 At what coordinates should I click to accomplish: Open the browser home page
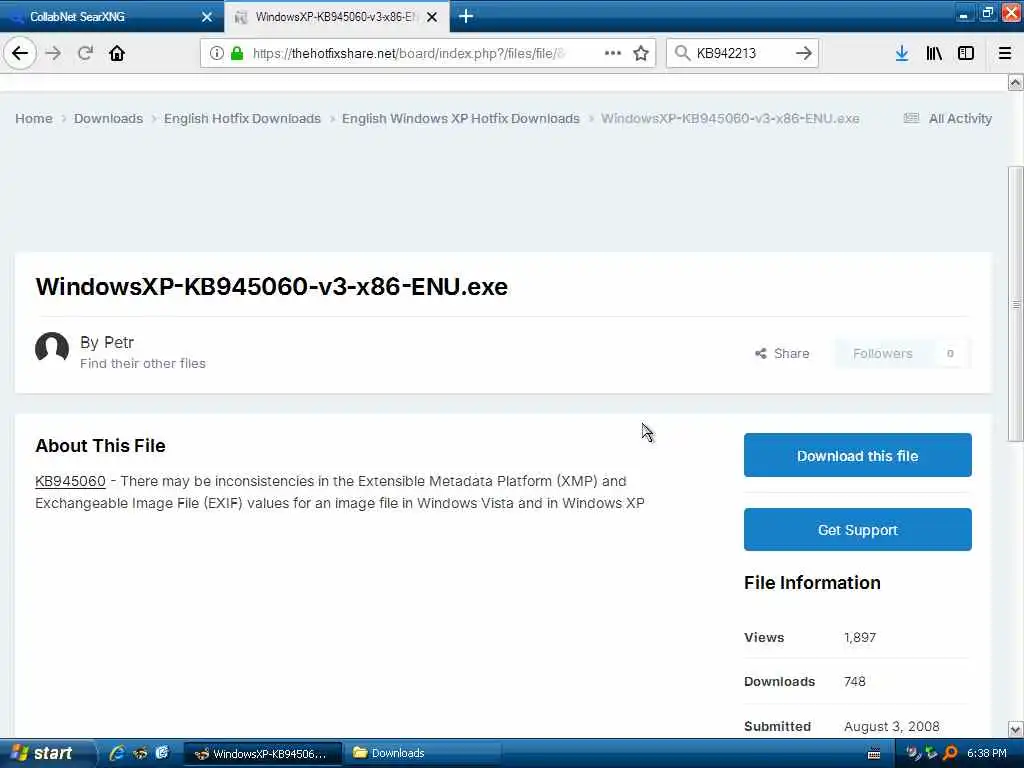pos(117,53)
